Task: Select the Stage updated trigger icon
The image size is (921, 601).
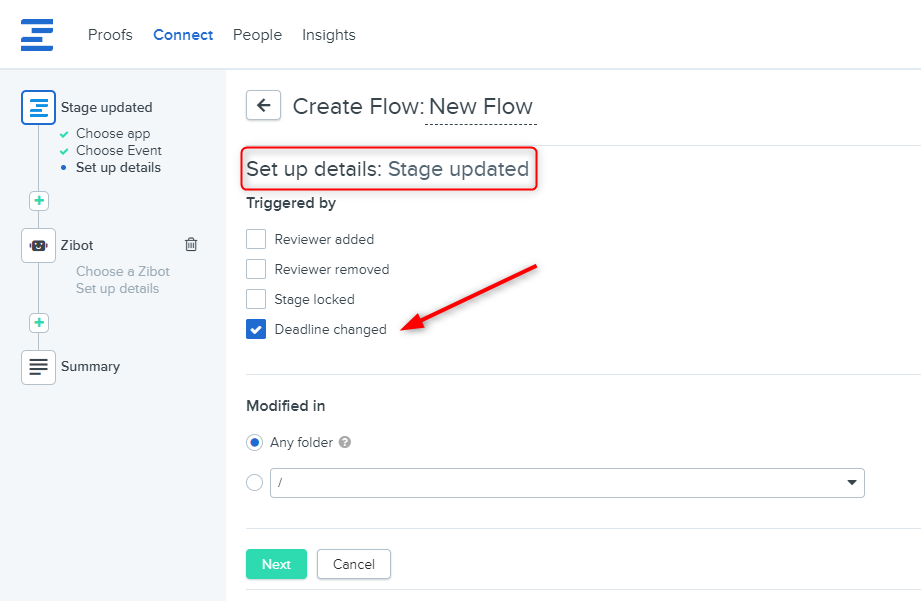Action: (38, 107)
